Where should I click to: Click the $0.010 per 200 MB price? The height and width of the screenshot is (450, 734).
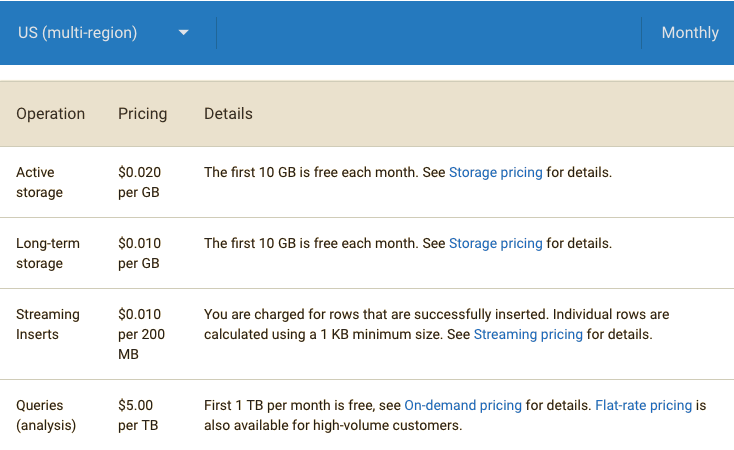coord(141,334)
